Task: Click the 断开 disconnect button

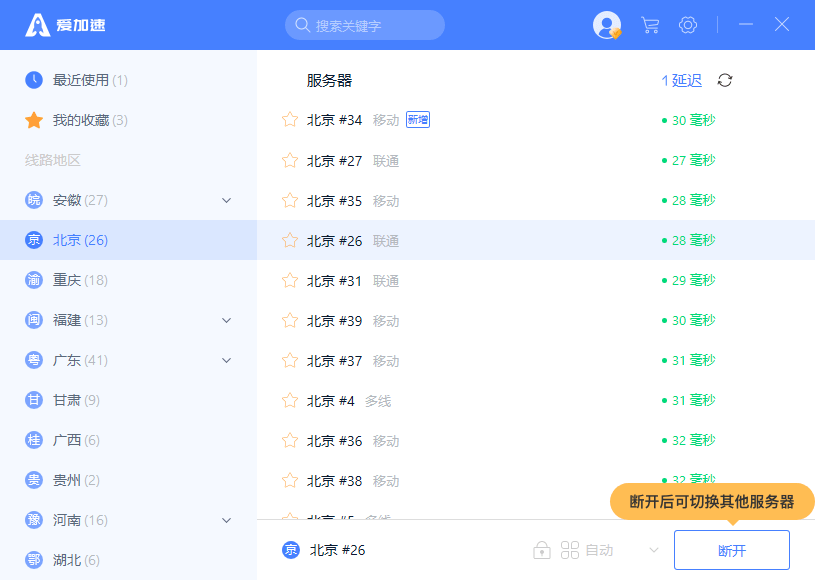Action: click(731, 550)
